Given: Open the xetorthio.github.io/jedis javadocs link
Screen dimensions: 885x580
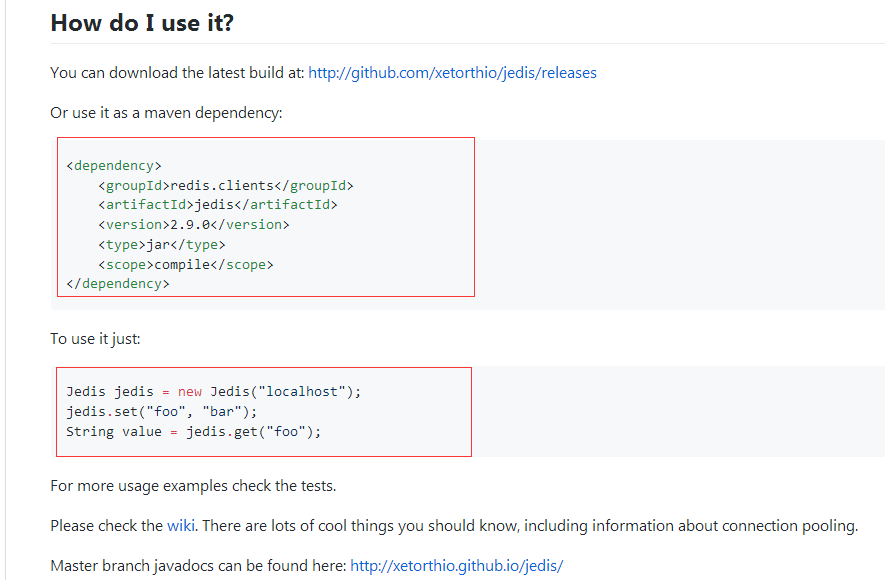Looking at the screenshot, I should coord(456,566).
